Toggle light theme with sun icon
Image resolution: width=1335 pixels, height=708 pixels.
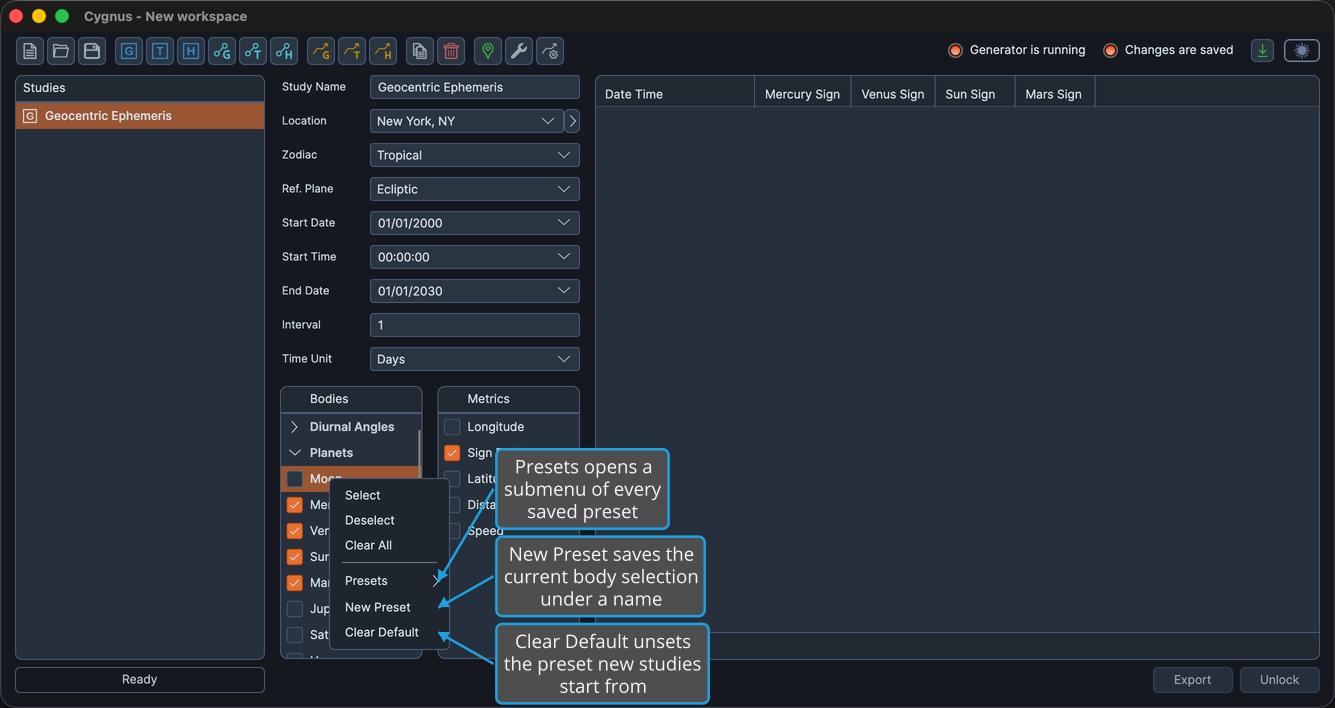pos(1302,51)
